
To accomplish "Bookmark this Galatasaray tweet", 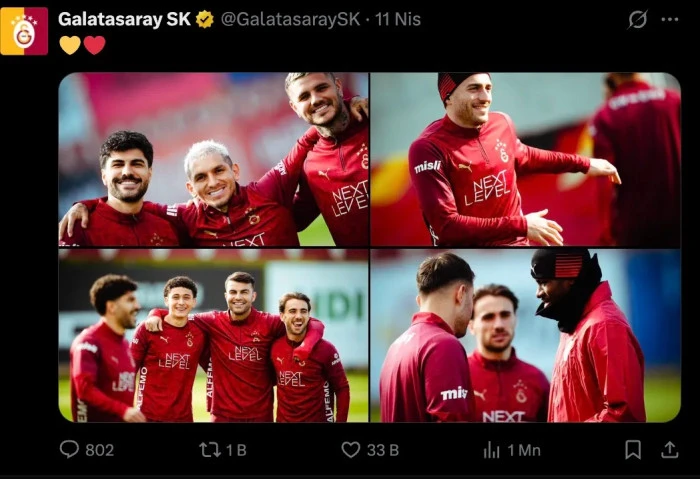I will pos(633,450).
